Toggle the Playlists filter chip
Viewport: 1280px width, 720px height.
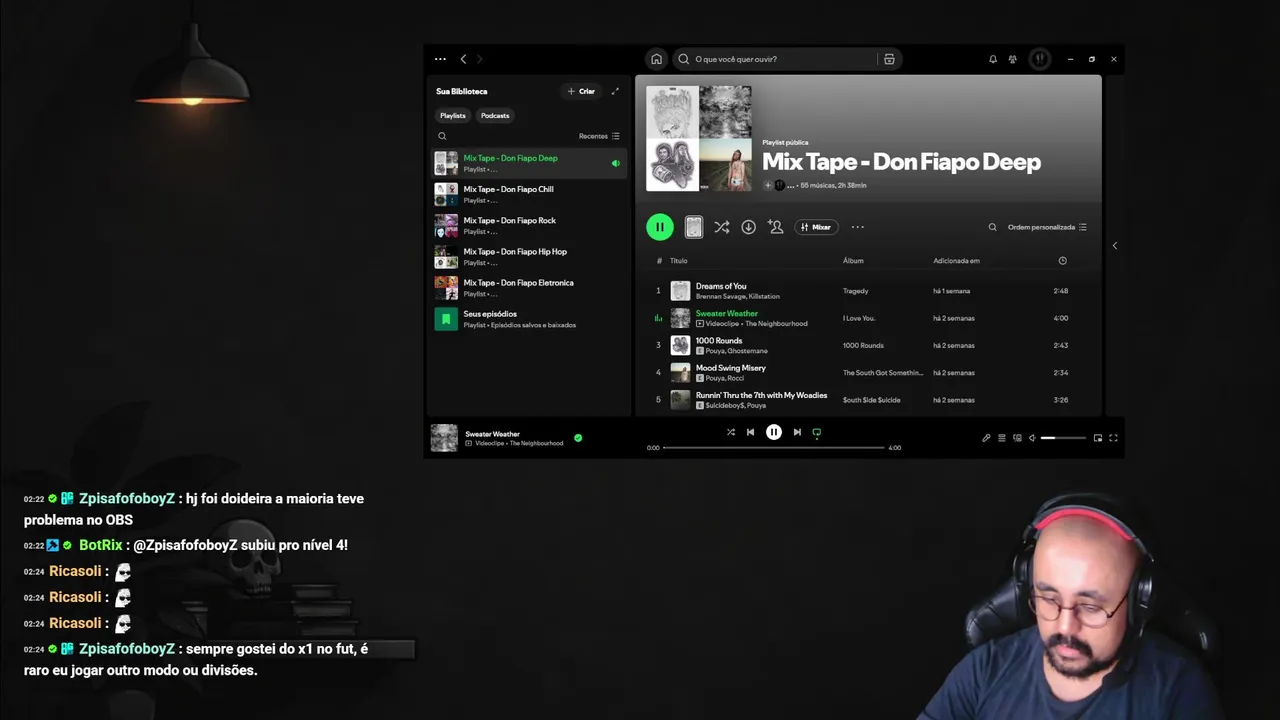[x=453, y=115]
